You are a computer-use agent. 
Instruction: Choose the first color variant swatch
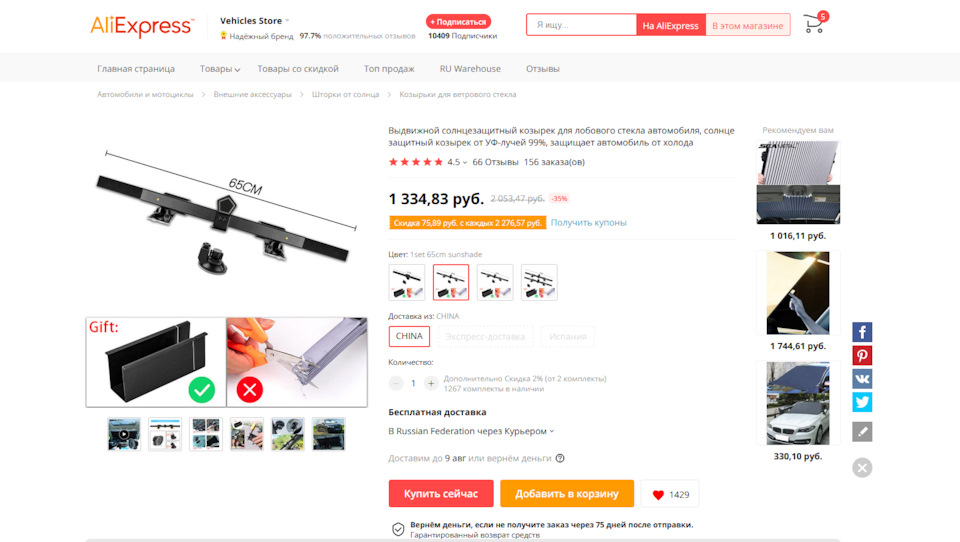[407, 282]
